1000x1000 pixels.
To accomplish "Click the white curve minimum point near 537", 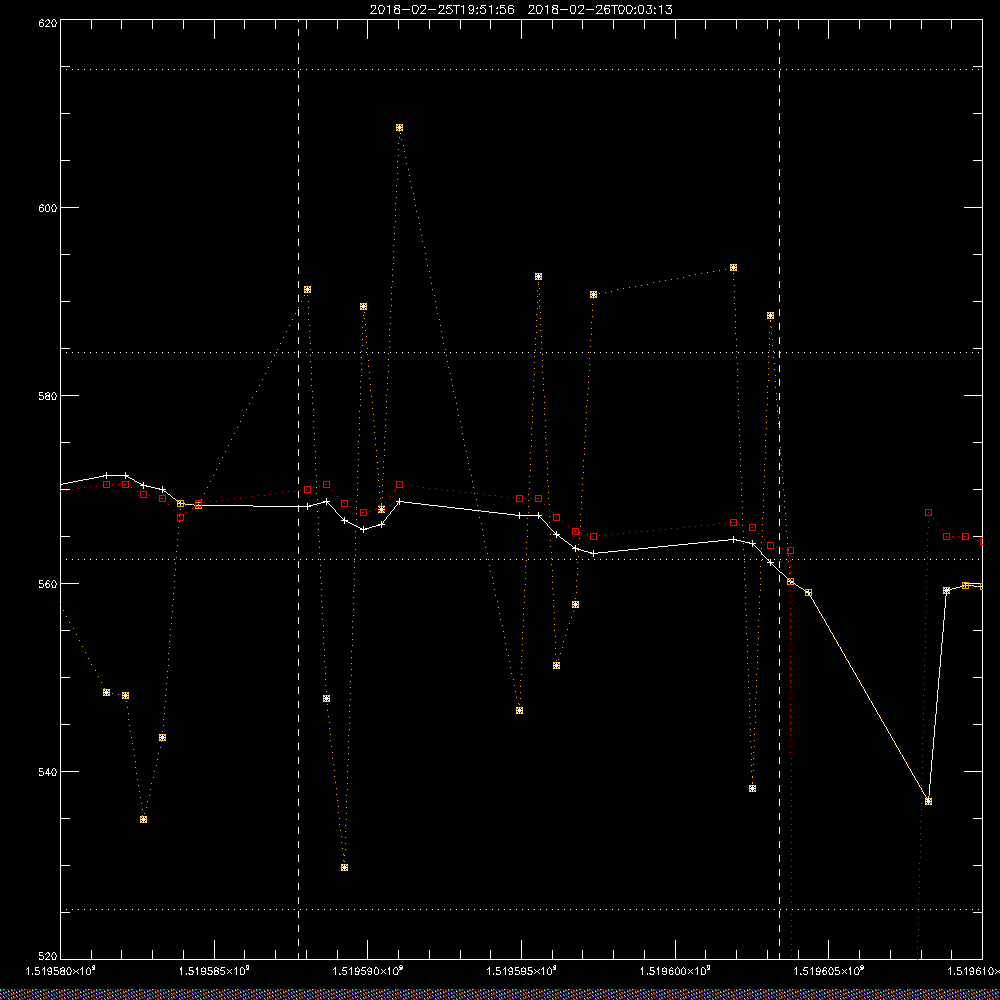I will (x=929, y=801).
